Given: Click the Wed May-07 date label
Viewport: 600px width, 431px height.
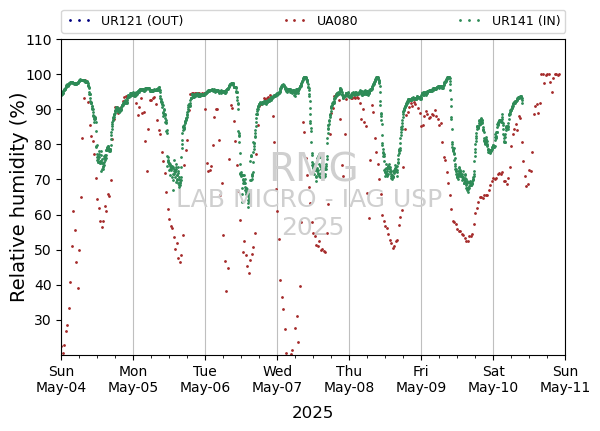Looking at the screenshot, I should point(277,379).
